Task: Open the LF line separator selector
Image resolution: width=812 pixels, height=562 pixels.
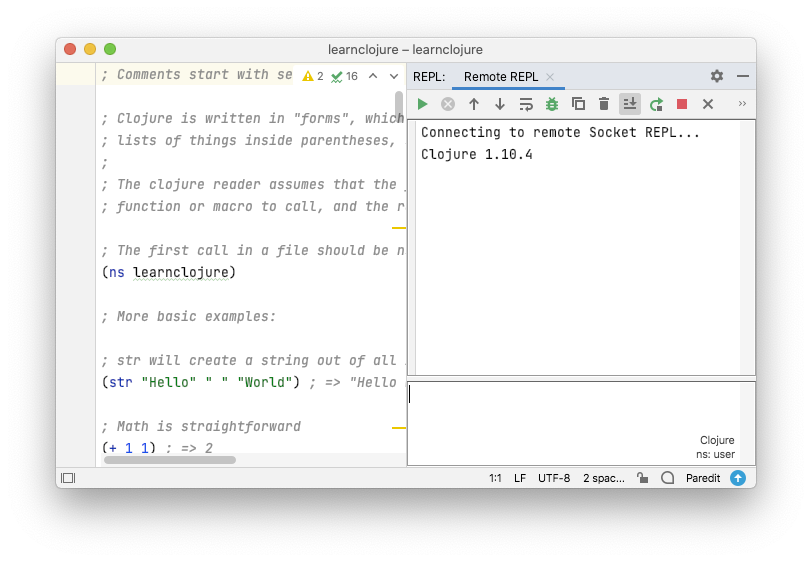Action: 520,478
